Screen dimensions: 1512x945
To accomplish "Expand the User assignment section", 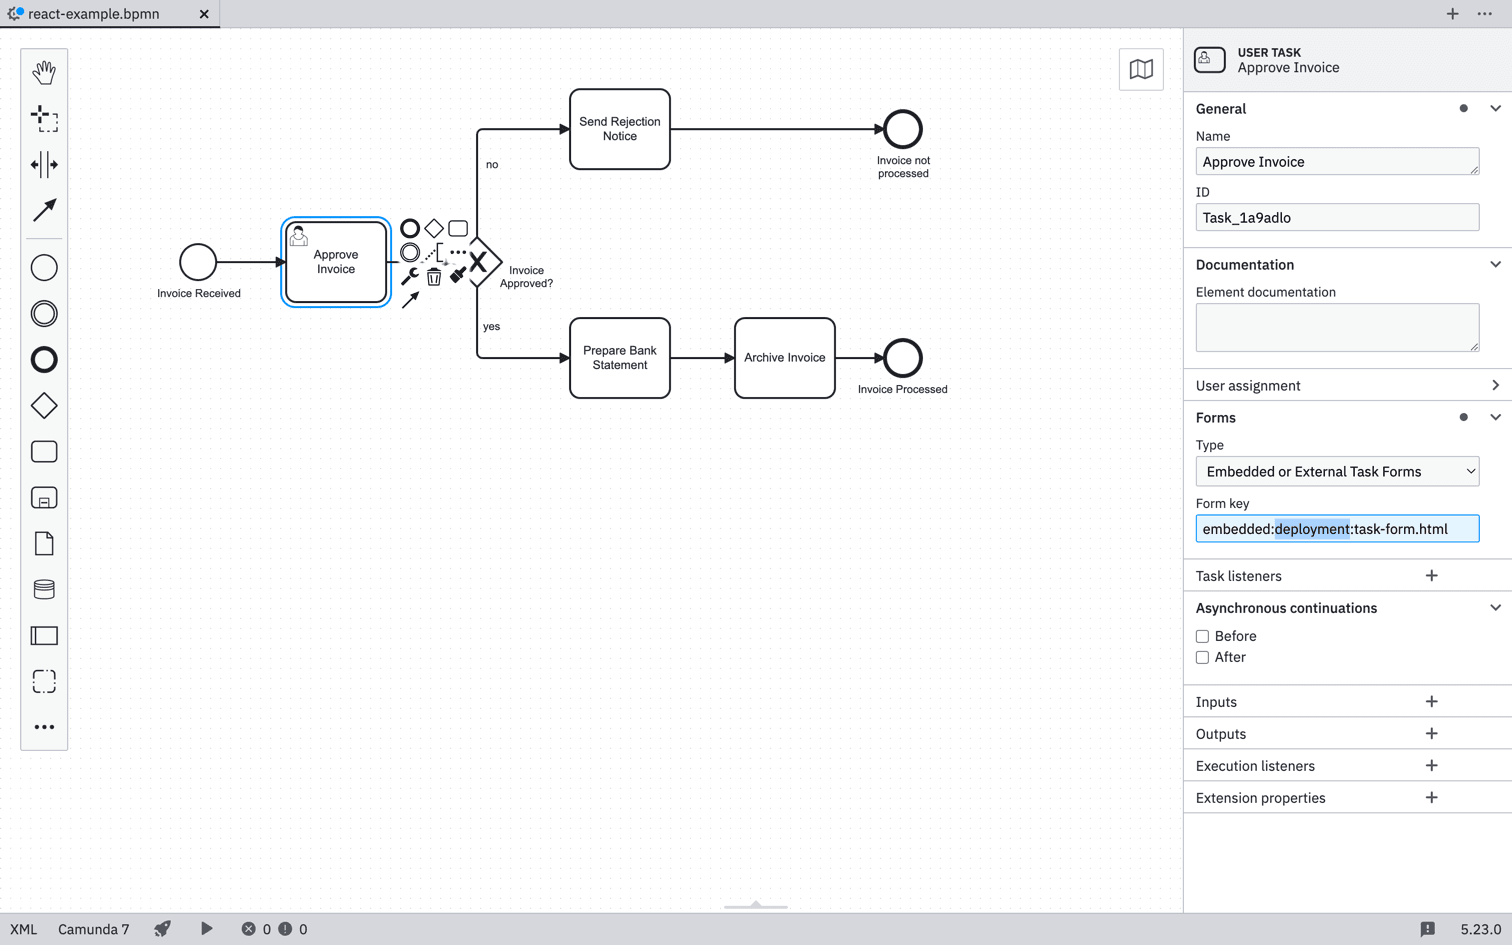I will (x=1496, y=385).
